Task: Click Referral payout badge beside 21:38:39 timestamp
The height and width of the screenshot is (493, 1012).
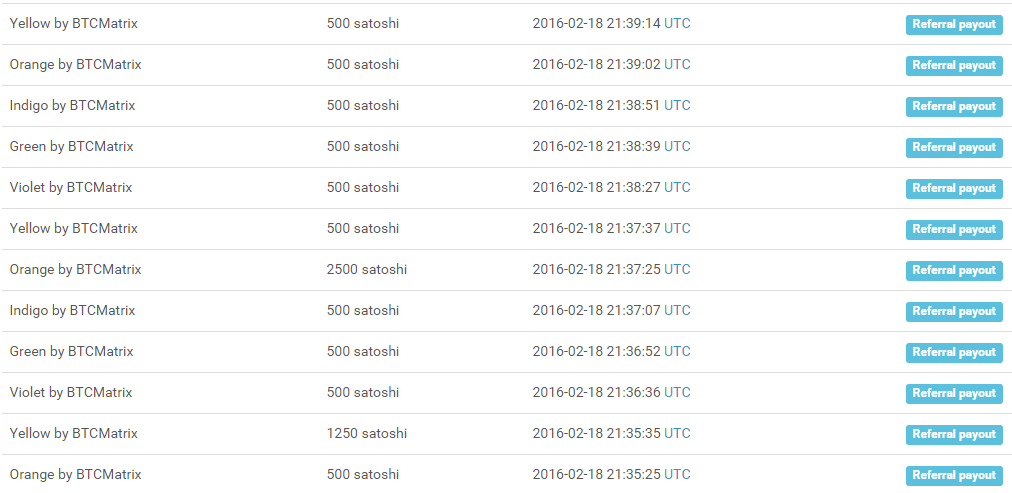Action: [x=954, y=147]
